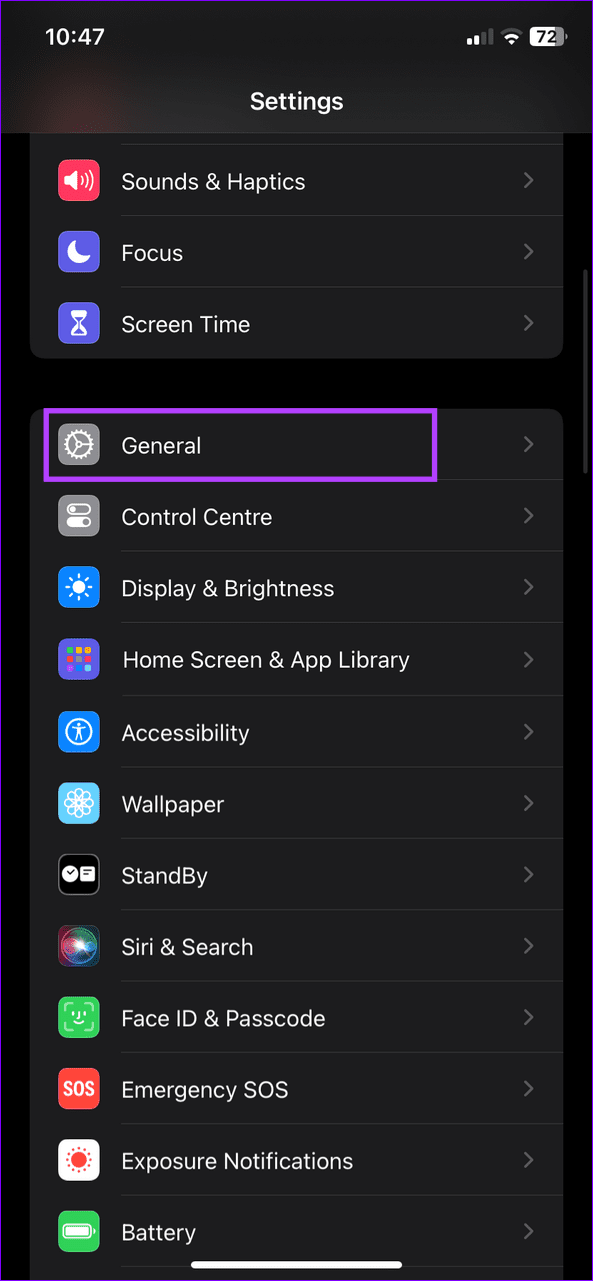Select the Siri & Search orb icon
This screenshot has width=593, height=1281.
(x=78, y=946)
